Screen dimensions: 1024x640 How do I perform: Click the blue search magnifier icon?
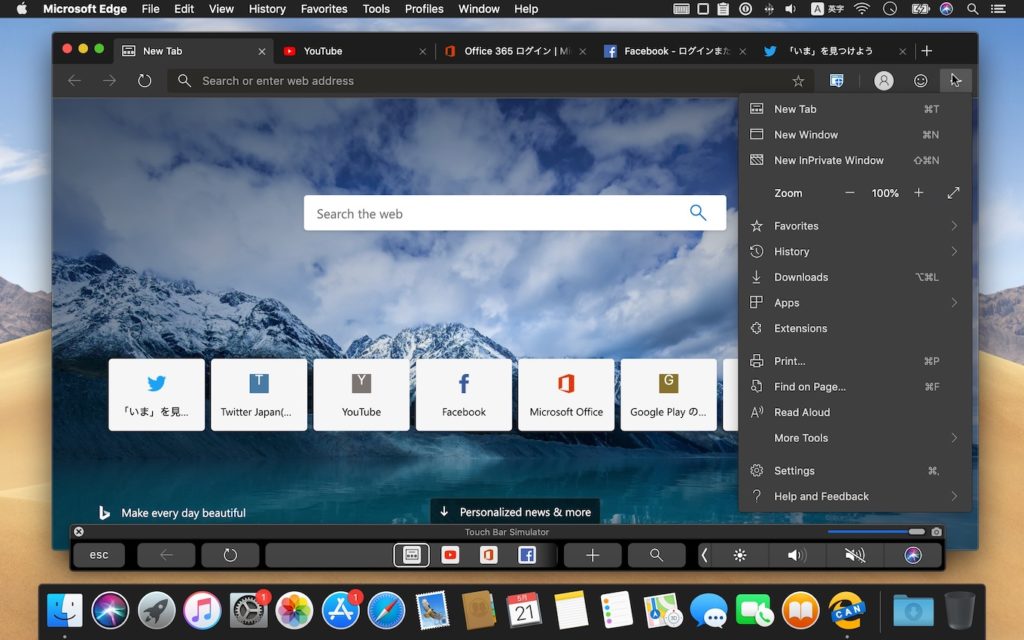[698, 213]
